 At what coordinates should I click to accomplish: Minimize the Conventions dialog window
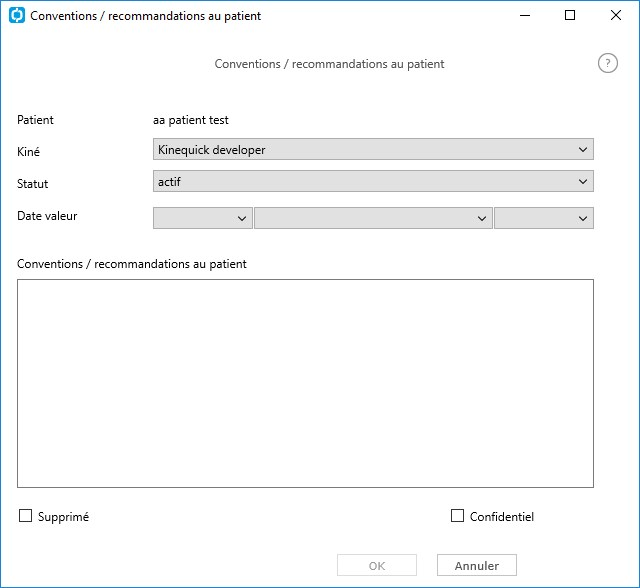pyautogui.click(x=525, y=16)
